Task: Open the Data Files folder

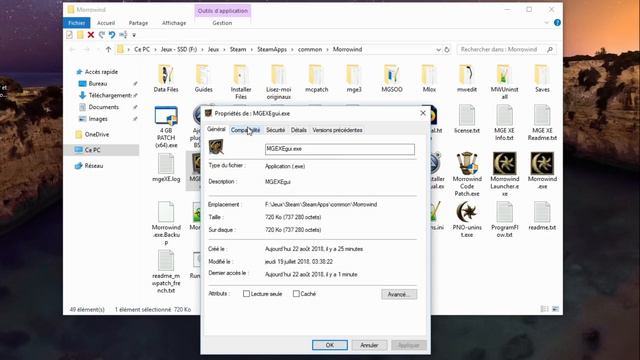Action: [166, 78]
